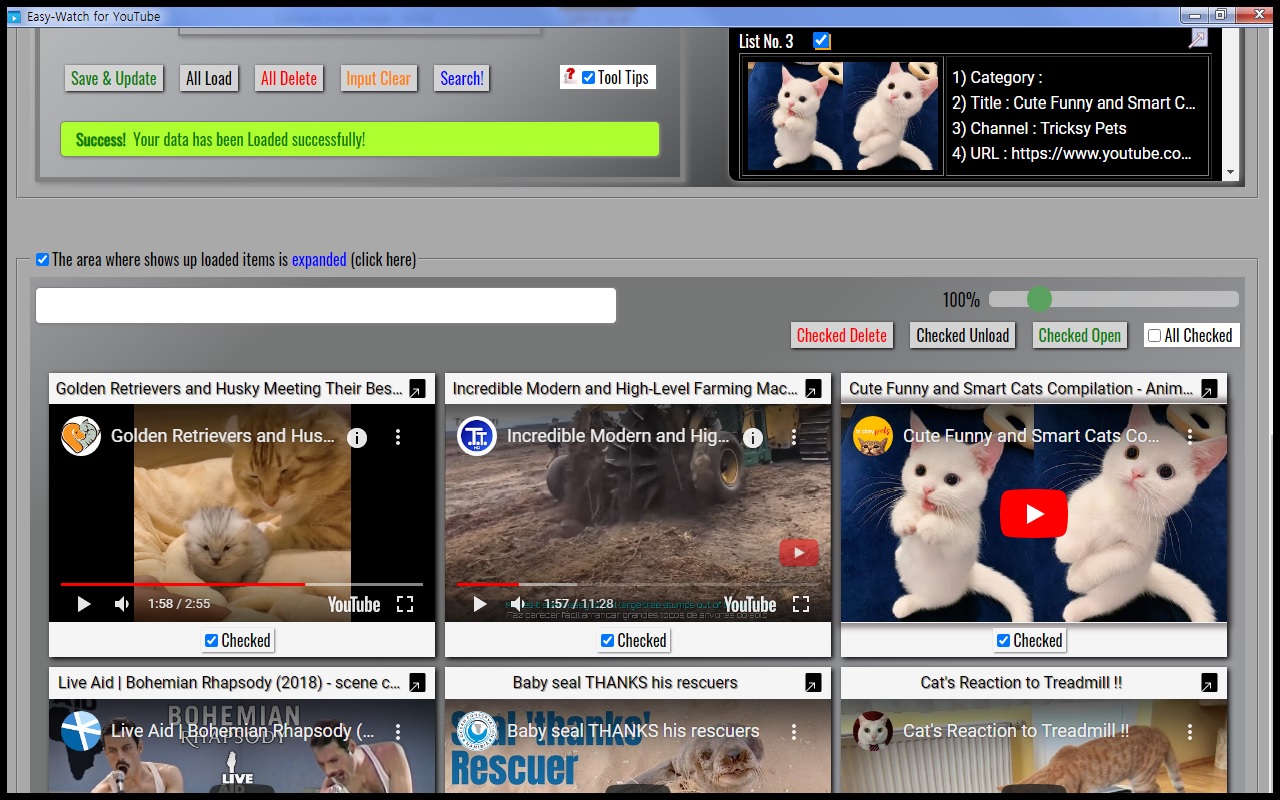Seek on Farming Machines video progress bar
Image resolution: width=1280 pixels, height=800 pixels.
click(x=638, y=584)
